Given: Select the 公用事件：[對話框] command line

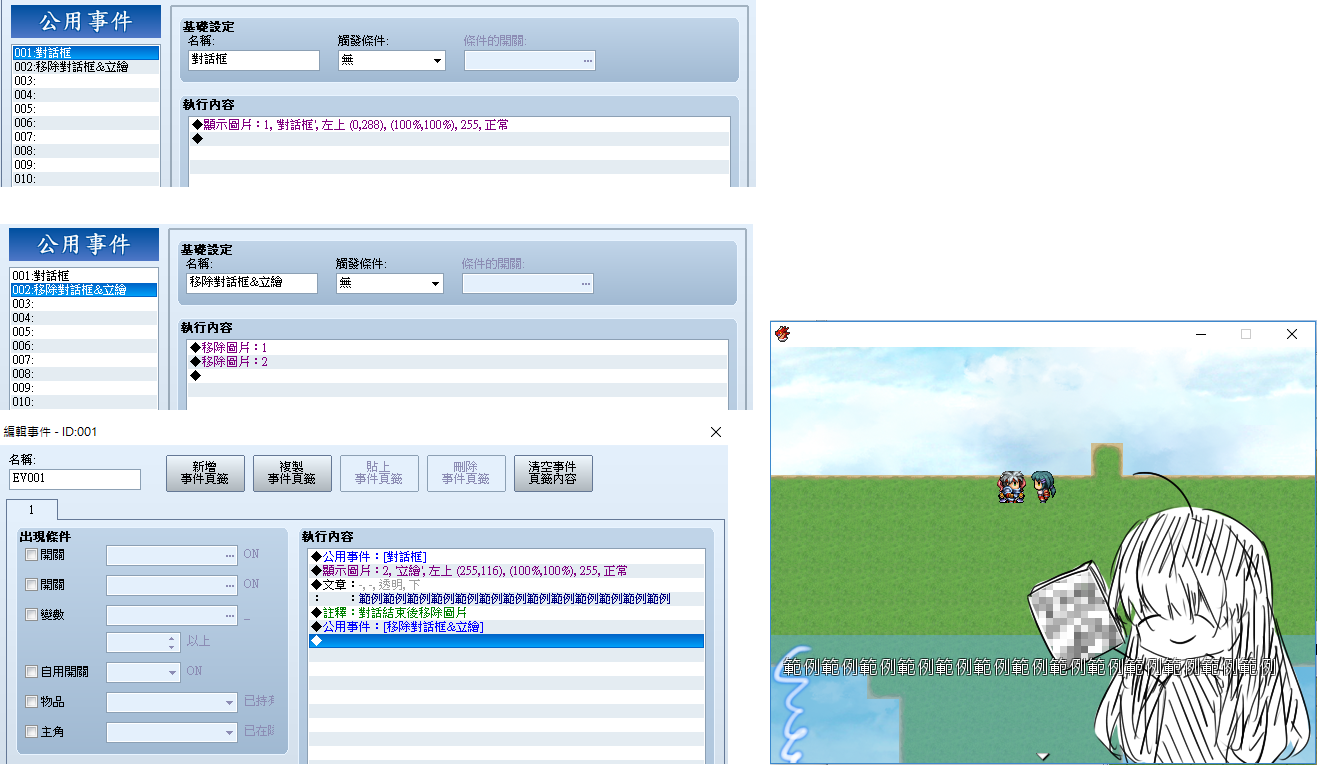Looking at the screenshot, I should point(507,557).
